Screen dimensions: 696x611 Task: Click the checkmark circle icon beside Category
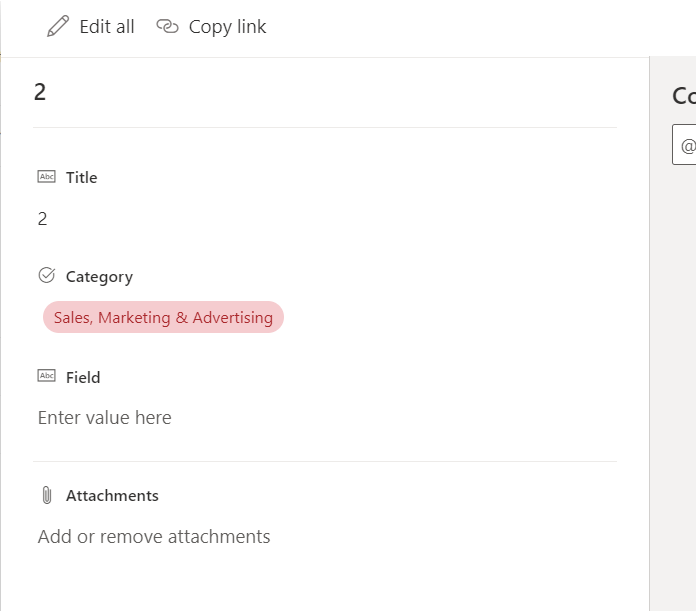46,275
